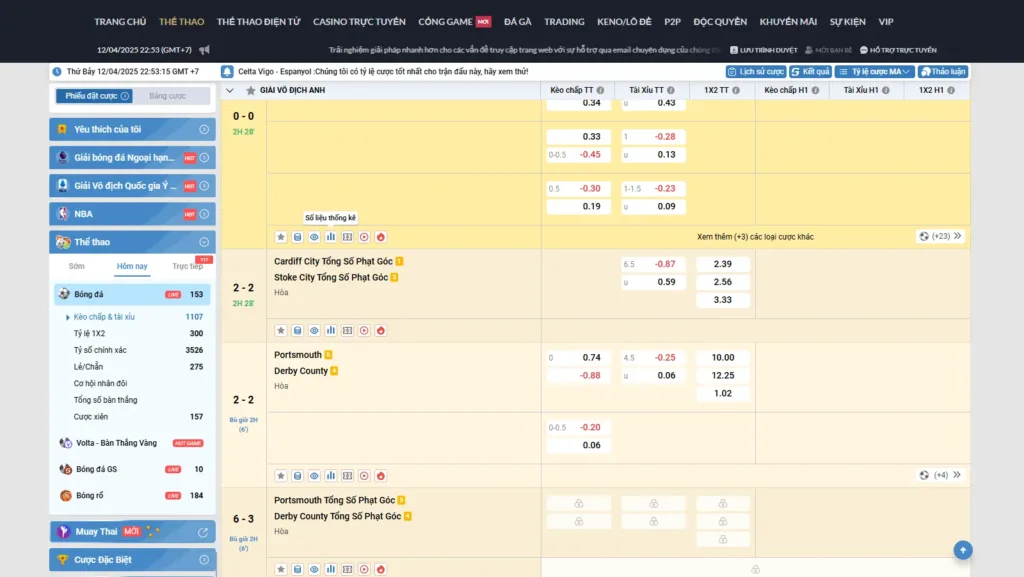1024x577 pixels.
Task: Click info icon beside Kèo chấp TT header
Action: [x=601, y=90]
